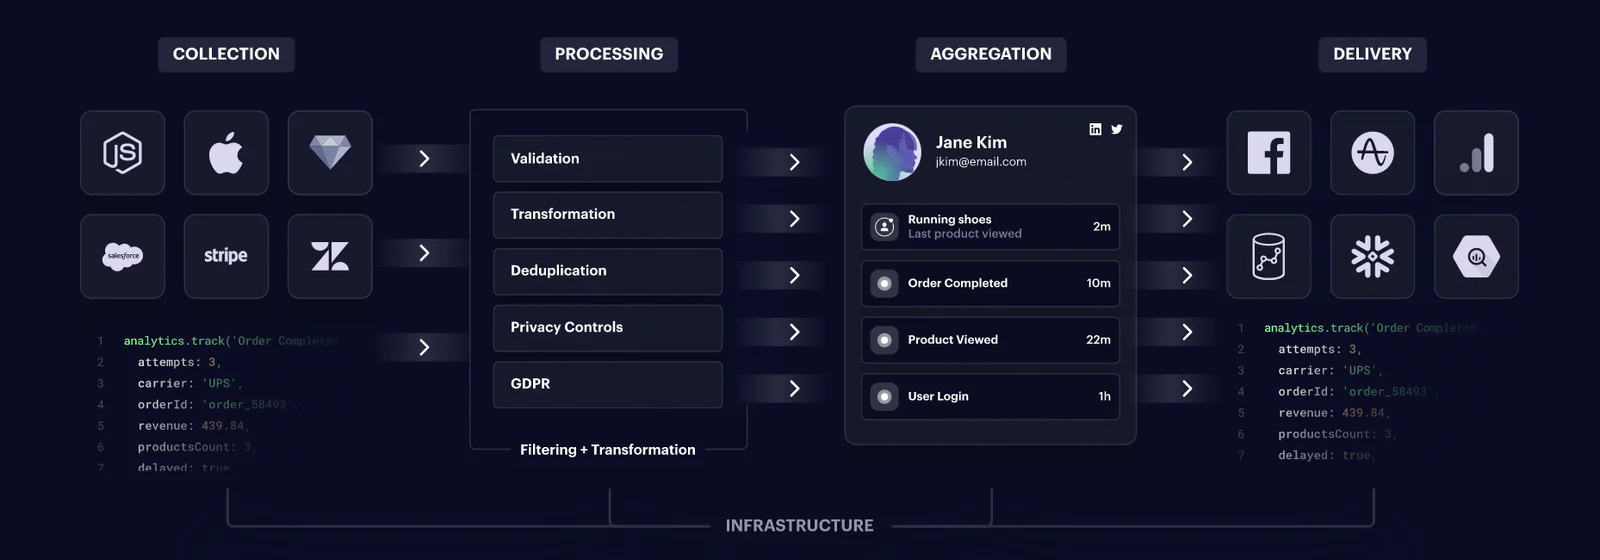The width and height of the screenshot is (1600, 560).
Task: Click Jane Kim's Twitter bird icon
Action: point(1116,129)
